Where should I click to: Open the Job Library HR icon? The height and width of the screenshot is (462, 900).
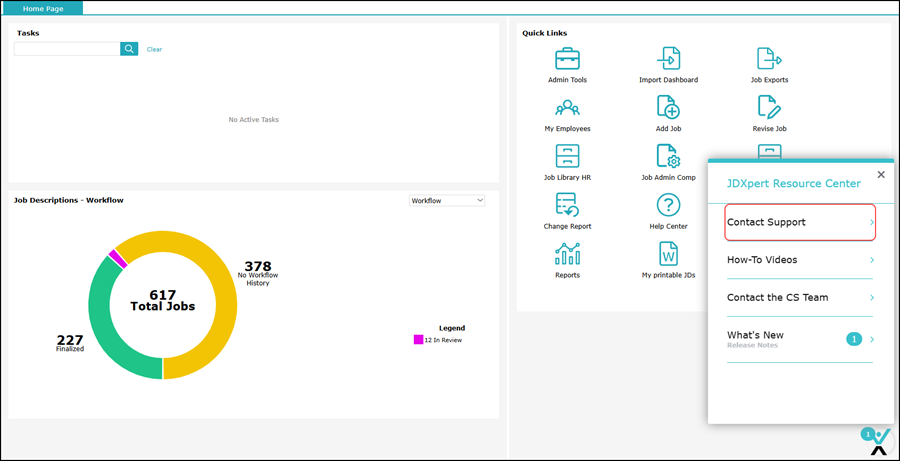pyautogui.click(x=567, y=157)
